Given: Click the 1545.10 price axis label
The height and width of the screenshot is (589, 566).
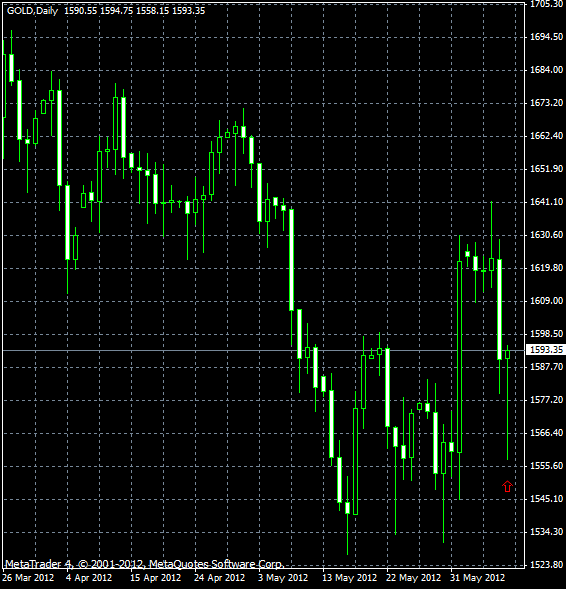Looking at the screenshot, I should (x=546, y=499).
